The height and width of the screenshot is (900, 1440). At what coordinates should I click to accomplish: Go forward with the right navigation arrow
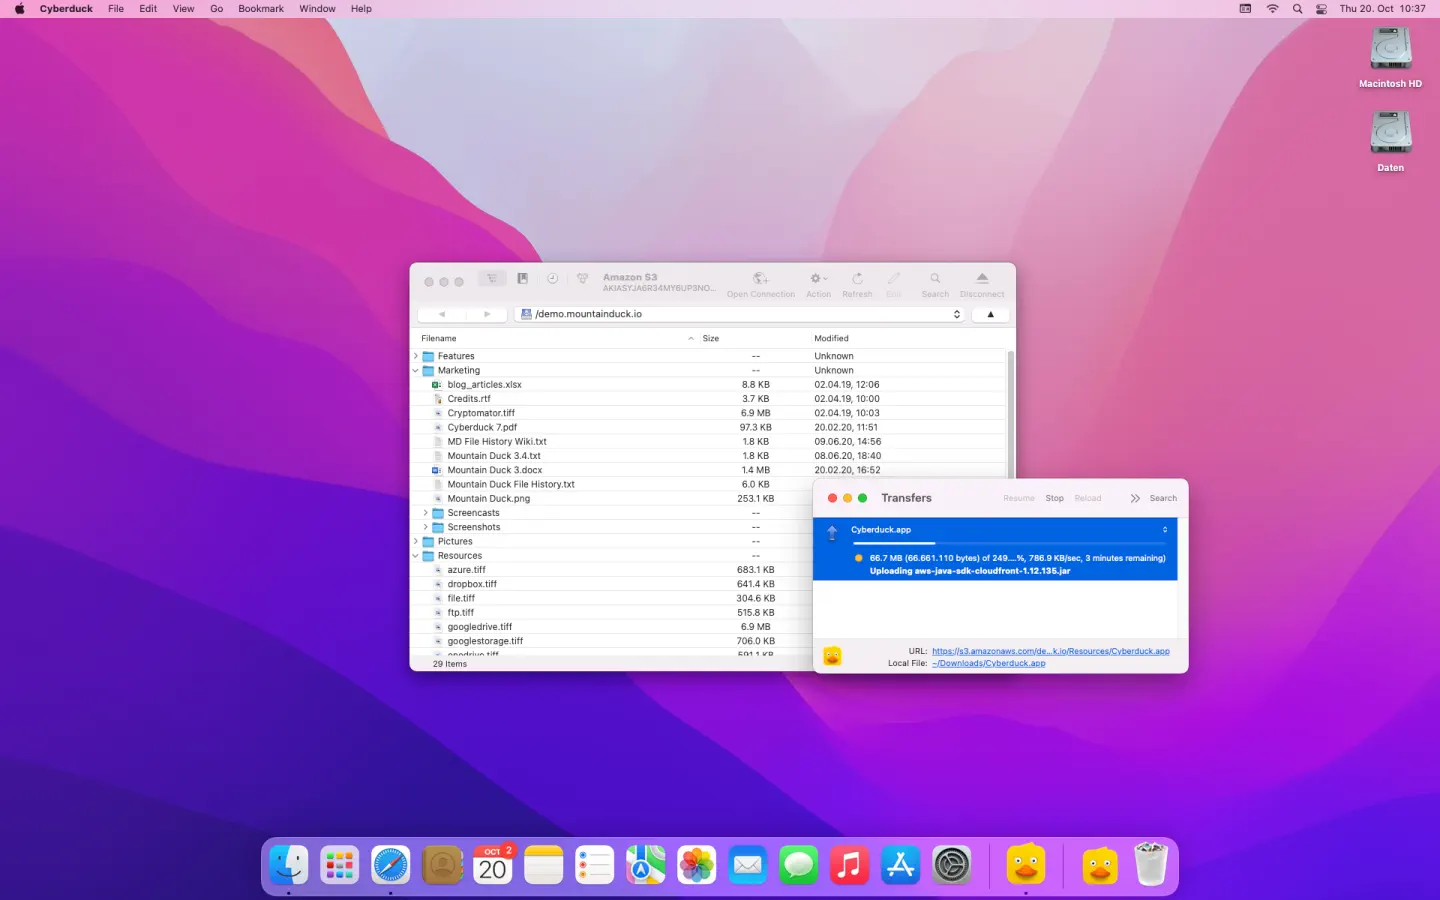487,314
